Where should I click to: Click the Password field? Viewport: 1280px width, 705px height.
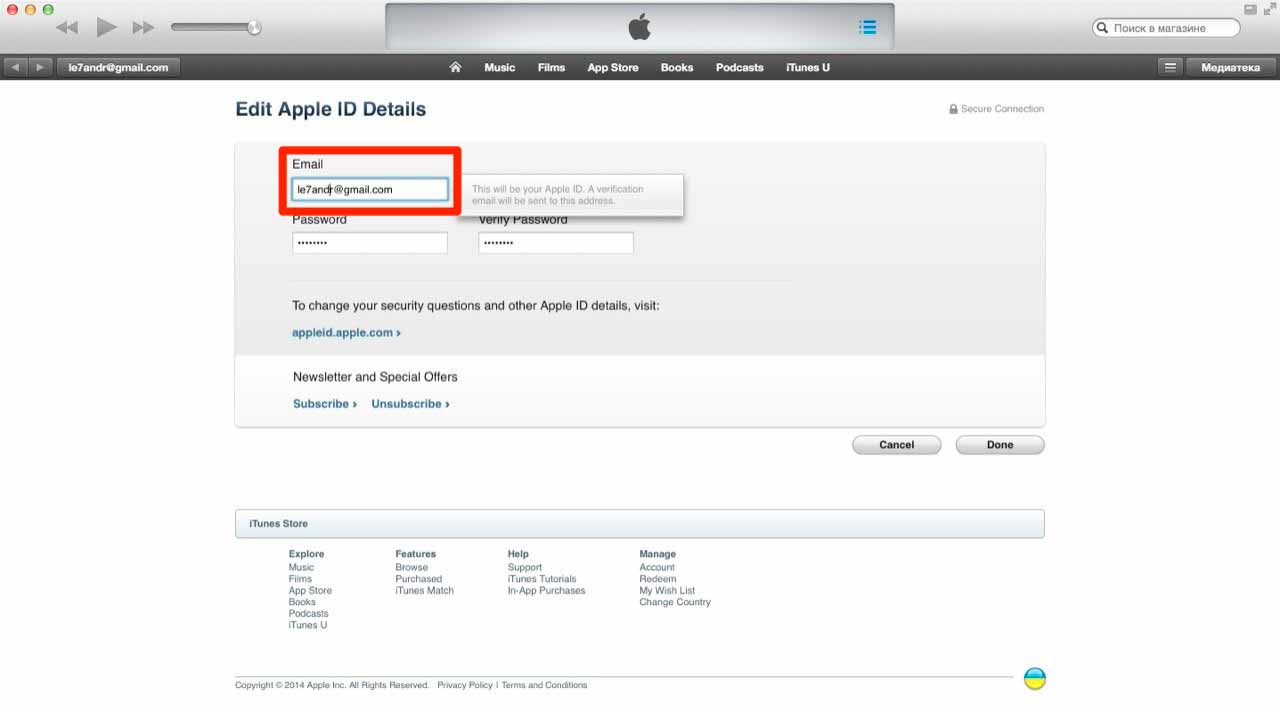[x=370, y=243]
